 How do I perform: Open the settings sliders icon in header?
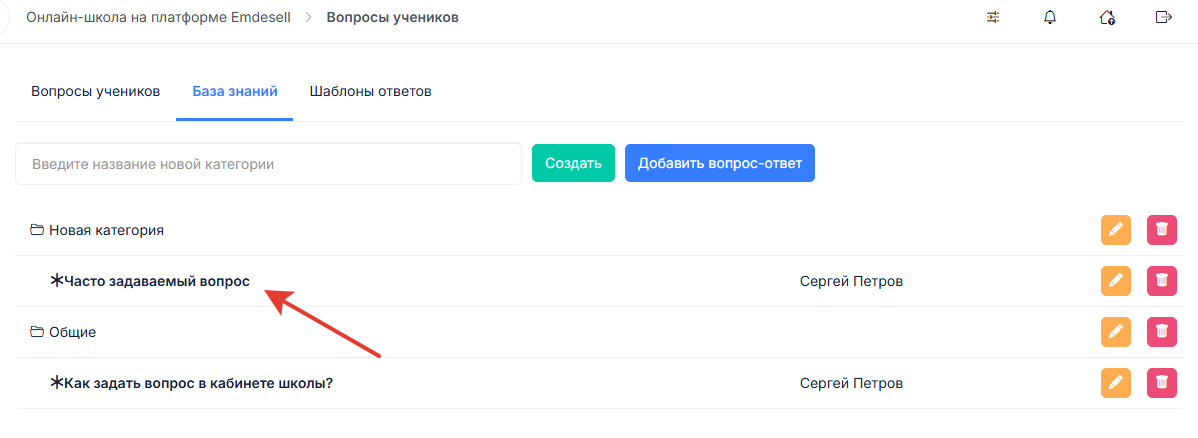tap(993, 17)
